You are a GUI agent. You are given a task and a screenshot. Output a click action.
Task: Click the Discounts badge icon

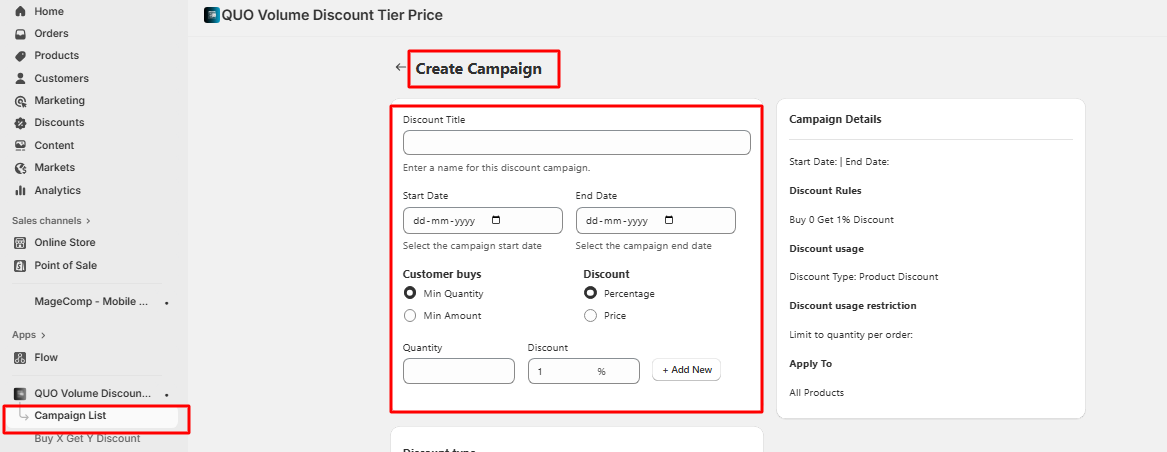tap(20, 123)
